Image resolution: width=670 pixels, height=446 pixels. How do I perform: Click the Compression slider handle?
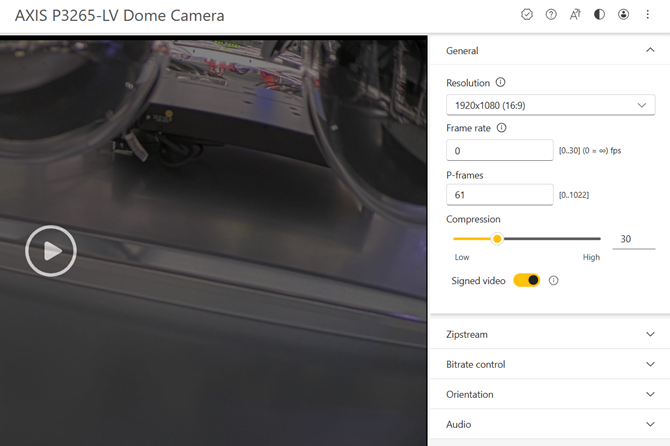[x=497, y=239]
